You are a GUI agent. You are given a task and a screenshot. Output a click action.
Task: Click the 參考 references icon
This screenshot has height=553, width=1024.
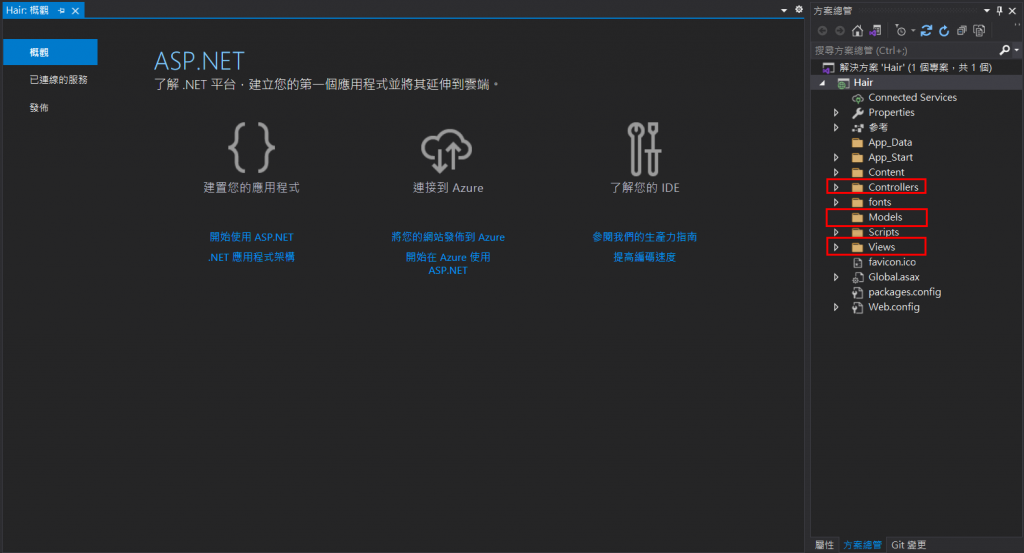pyautogui.click(x=858, y=127)
